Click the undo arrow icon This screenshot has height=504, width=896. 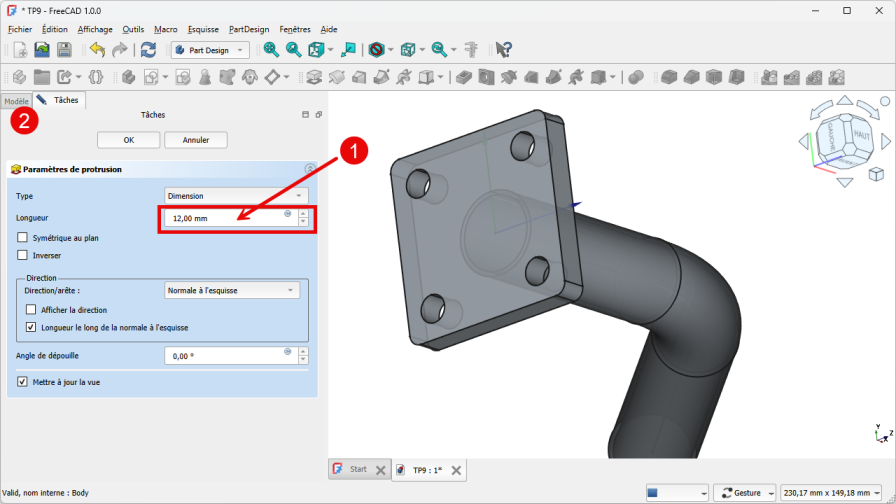96,49
